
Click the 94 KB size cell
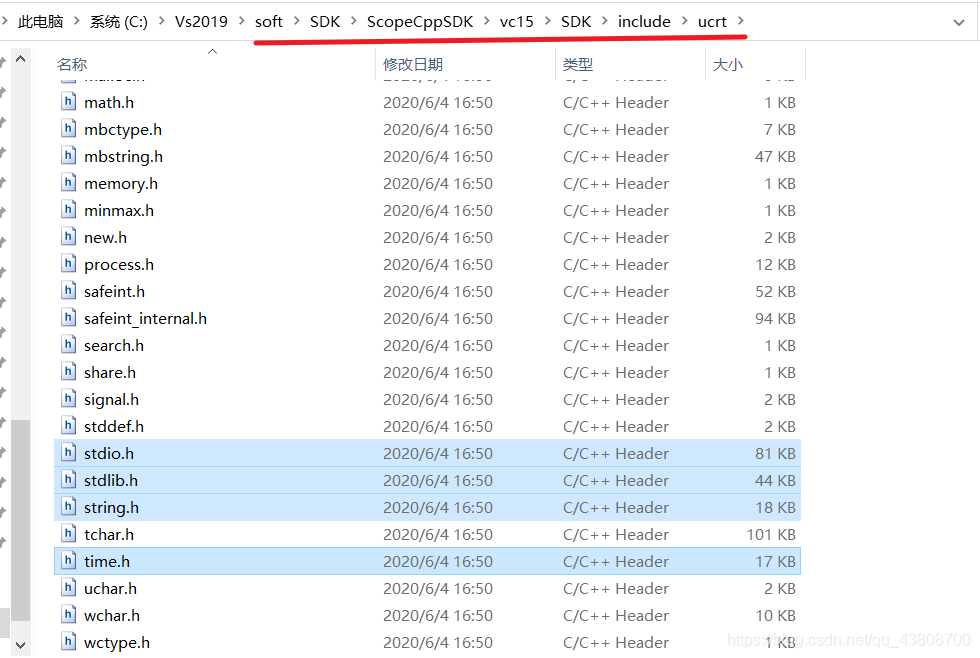(x=775, y=318)
